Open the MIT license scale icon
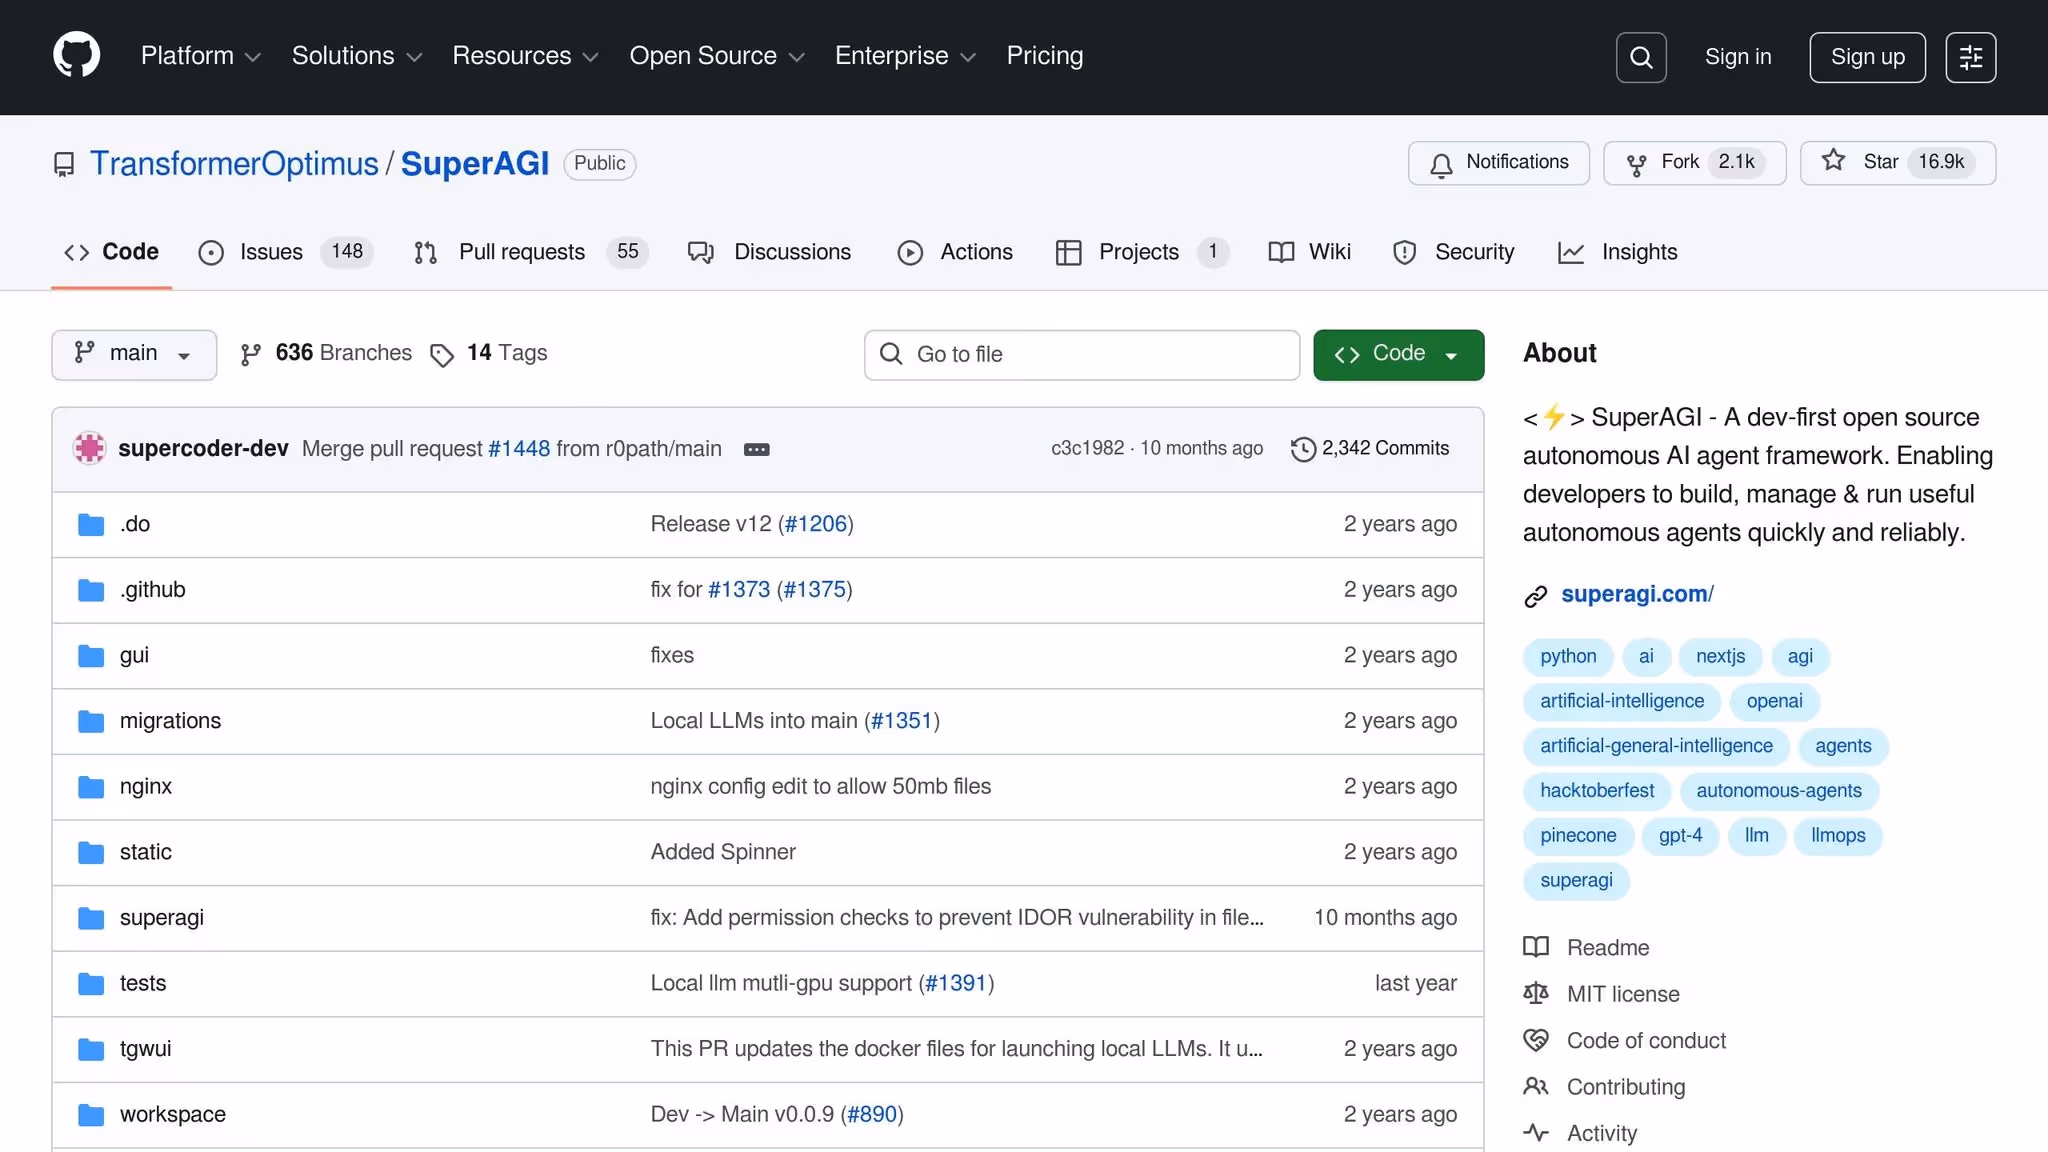This screenshot has height=1152, width=2048. pos(1535,993)
